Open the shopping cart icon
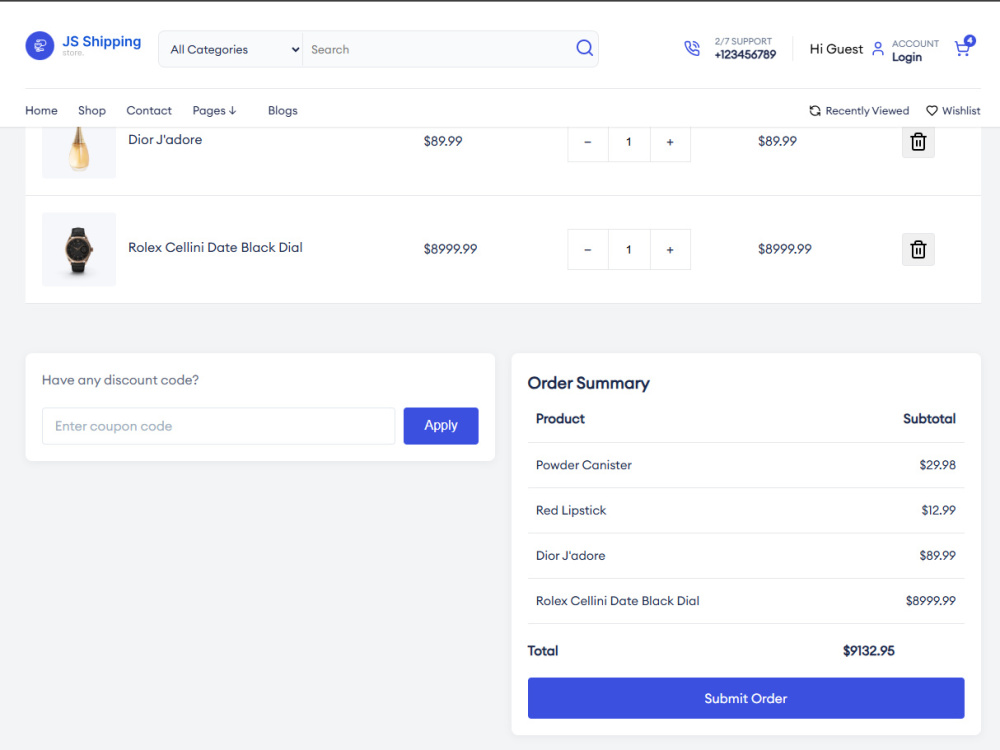Viewport: 1000px width, 750px height. pos(964,47)
